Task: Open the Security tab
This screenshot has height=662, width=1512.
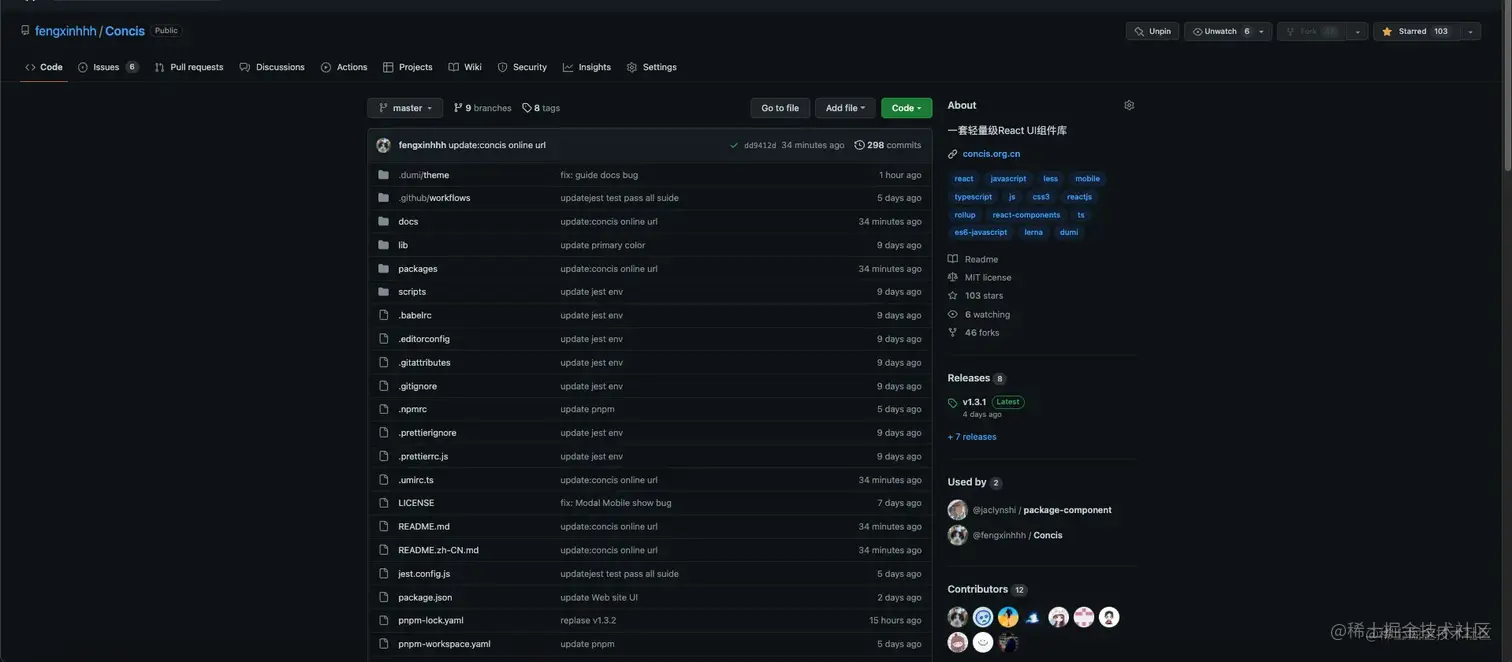Action: coord(522,67)
